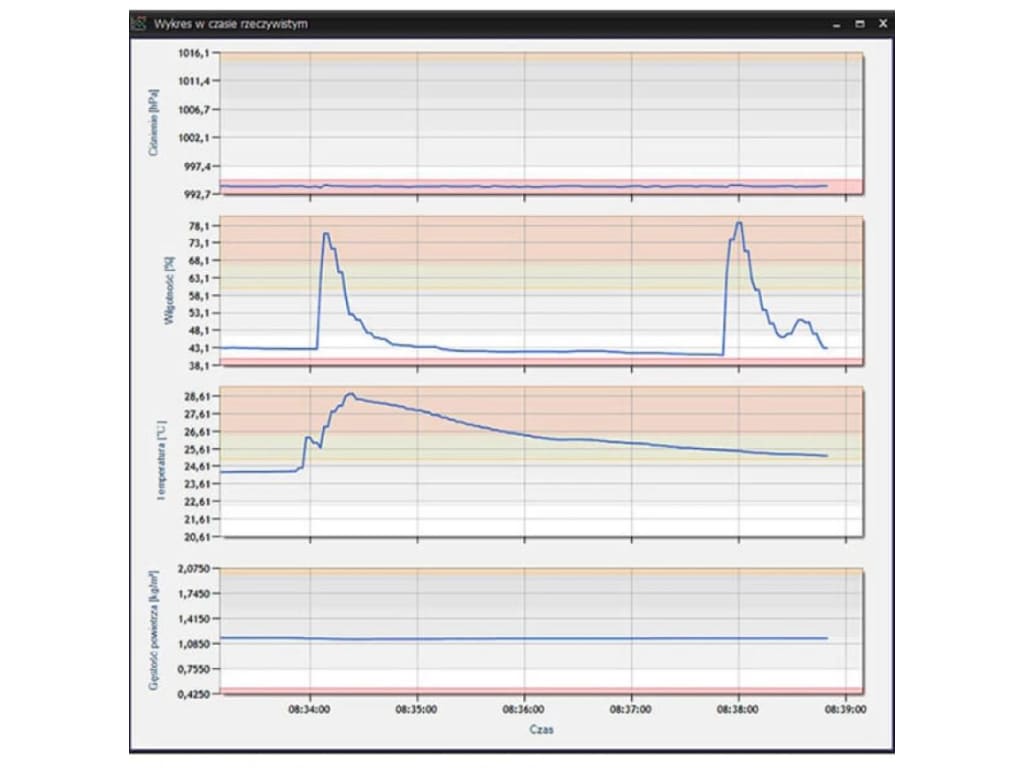Click the application icon in the title bar
Viewport: 1024px width, 768px height.
click(x=138, y=19)
